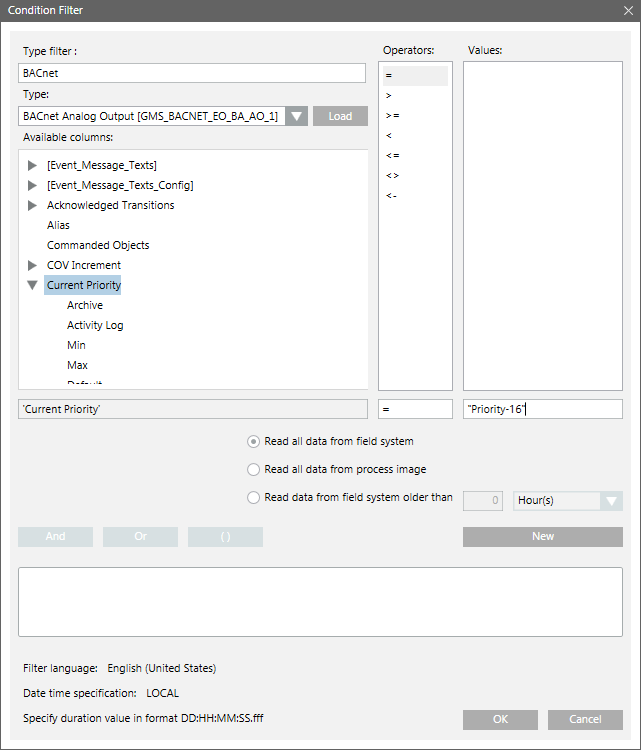This screenshot has width=641, height=750.
Task: Pick the '>=' operator
Action: pyautogui.click(x=393, y=115)
